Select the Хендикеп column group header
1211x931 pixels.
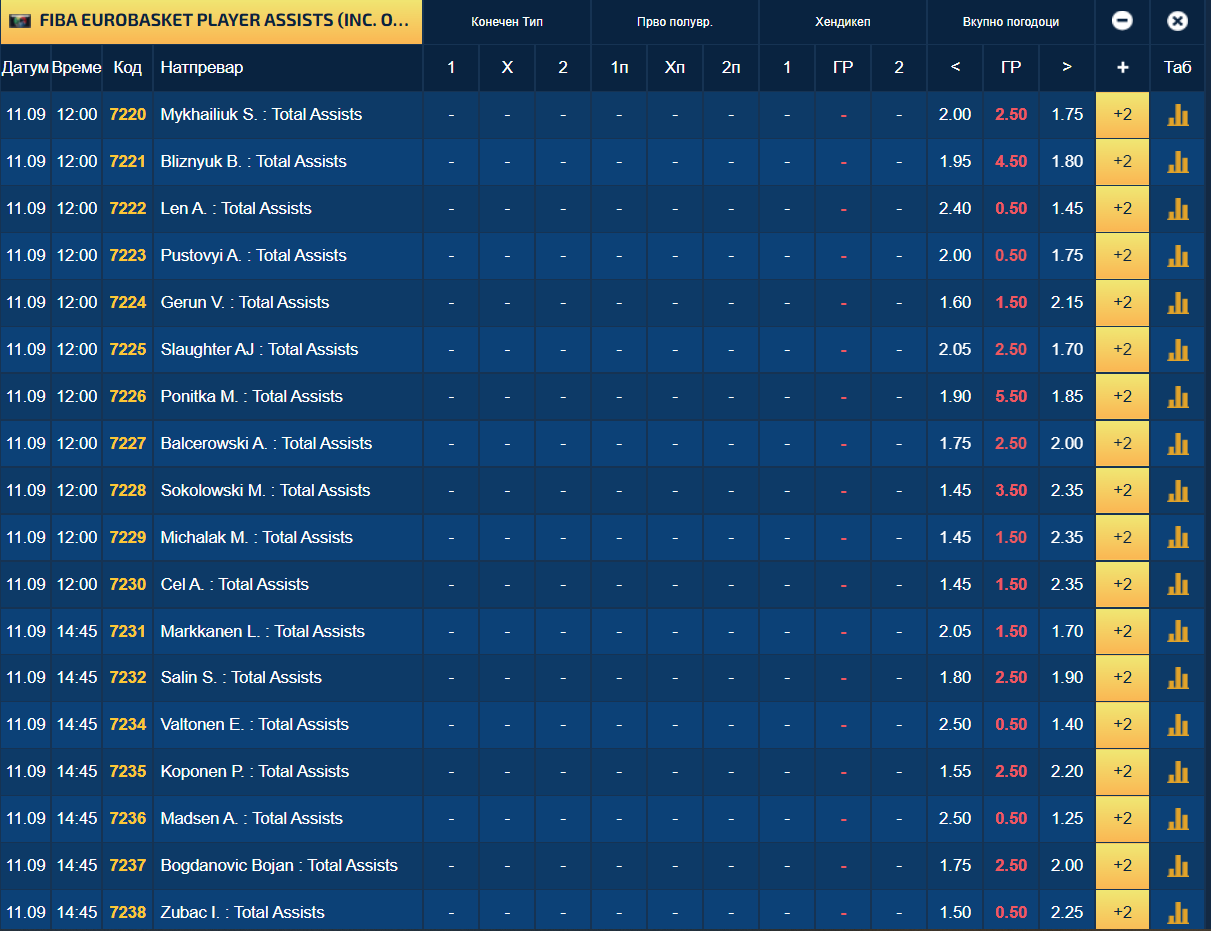843,22
